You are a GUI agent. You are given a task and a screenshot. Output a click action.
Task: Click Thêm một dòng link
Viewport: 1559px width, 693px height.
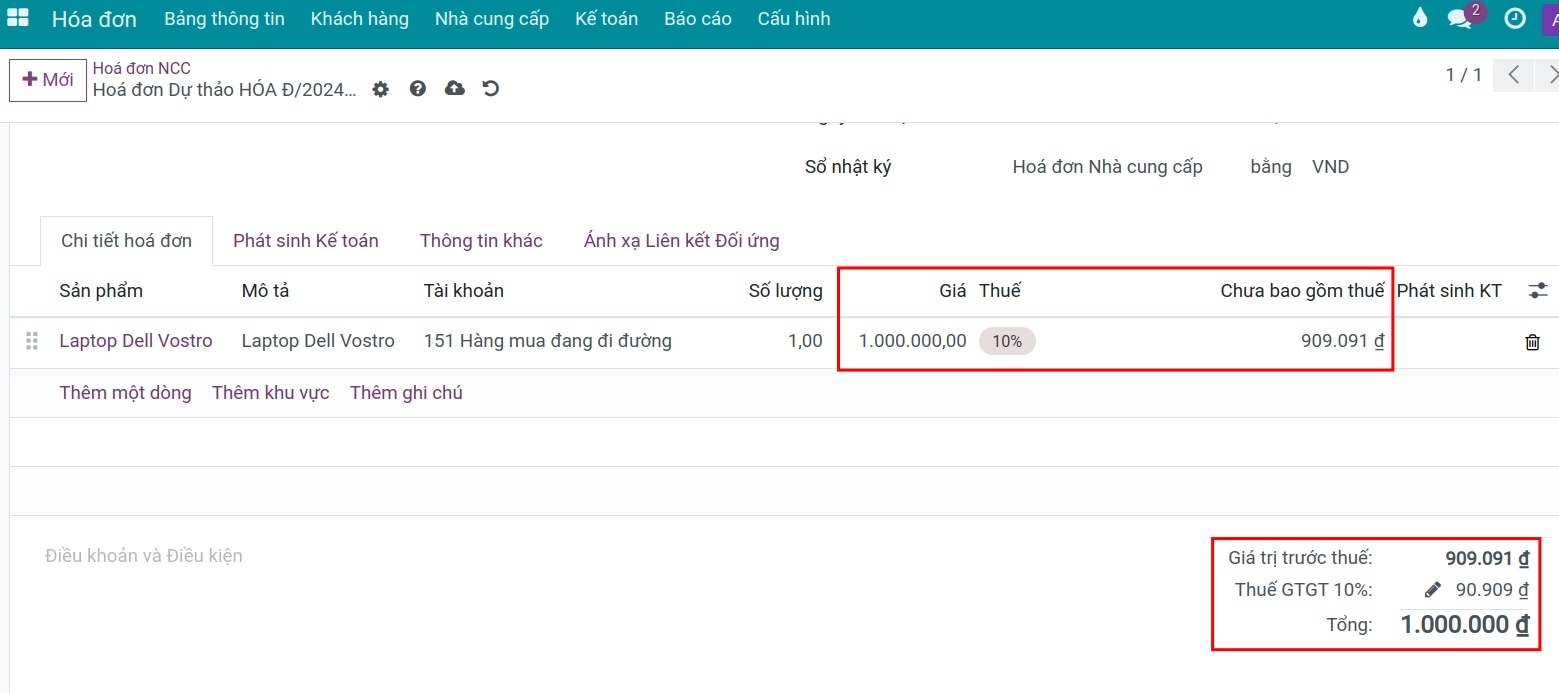point(125,393)
